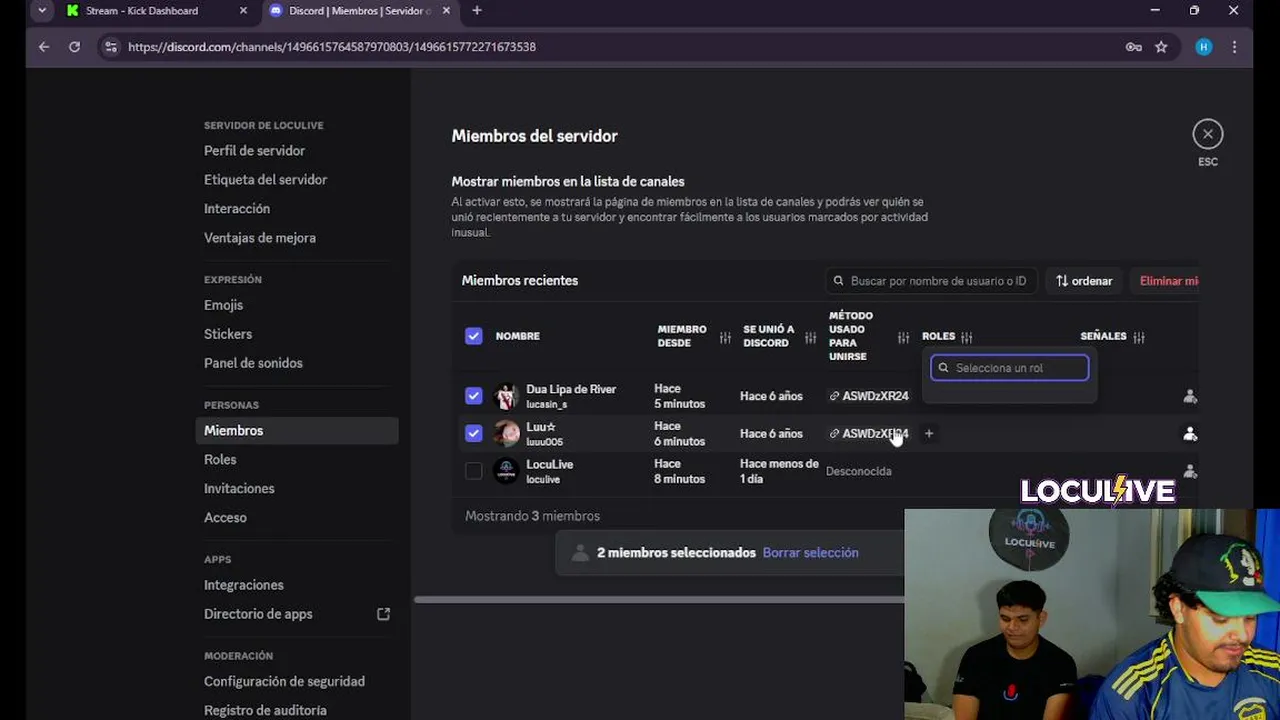Viewport: 1280px width, 720px height.
Task: Open Directorio de apps
Action: click(258, 614)
